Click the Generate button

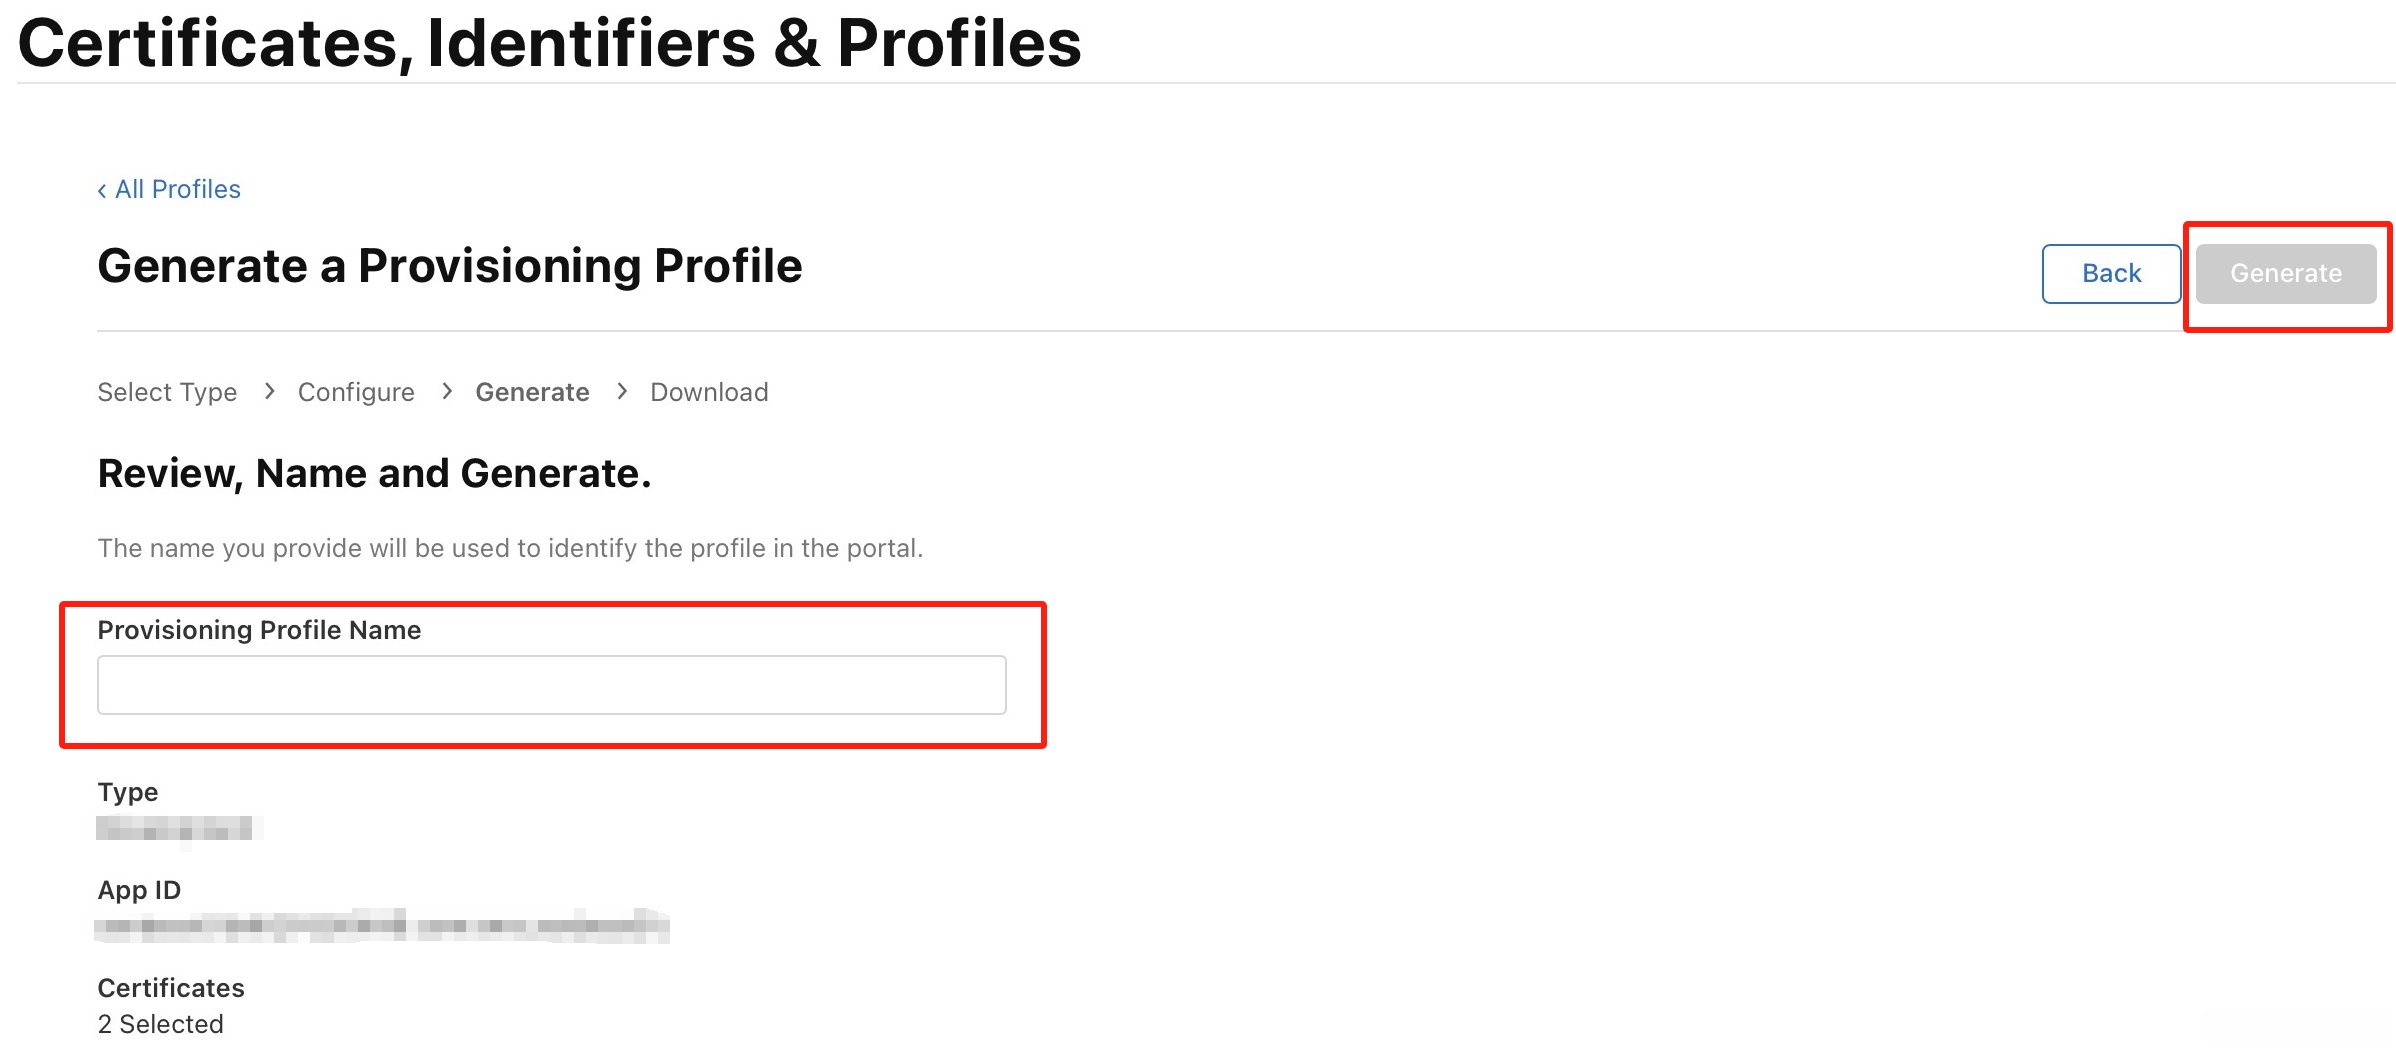tap(2285, 273)
